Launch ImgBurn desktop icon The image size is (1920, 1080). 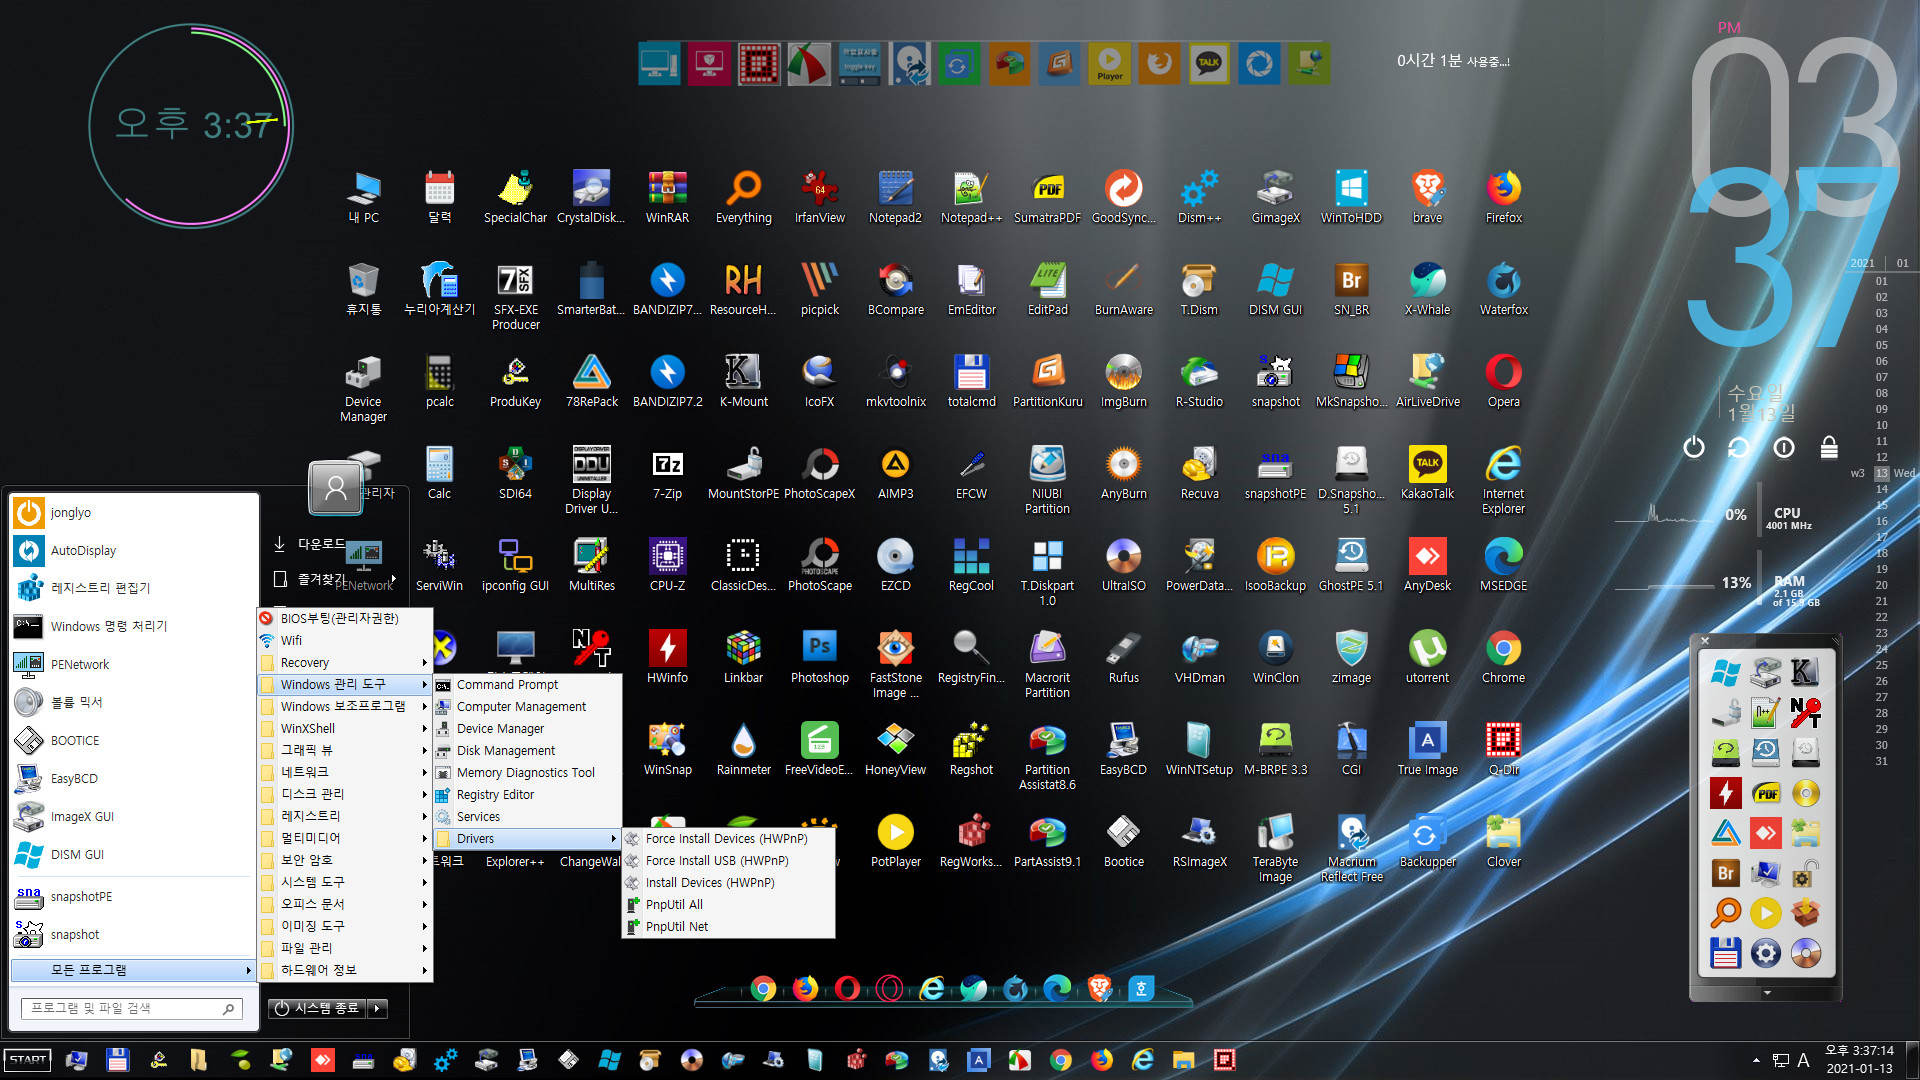coord(1123,380)
